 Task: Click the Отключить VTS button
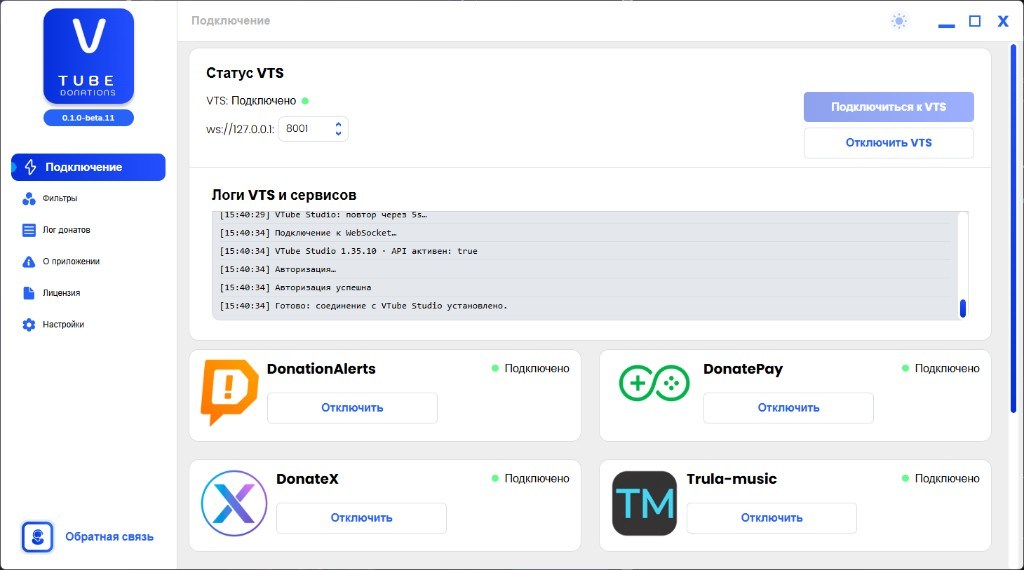(x=888, y=142)
